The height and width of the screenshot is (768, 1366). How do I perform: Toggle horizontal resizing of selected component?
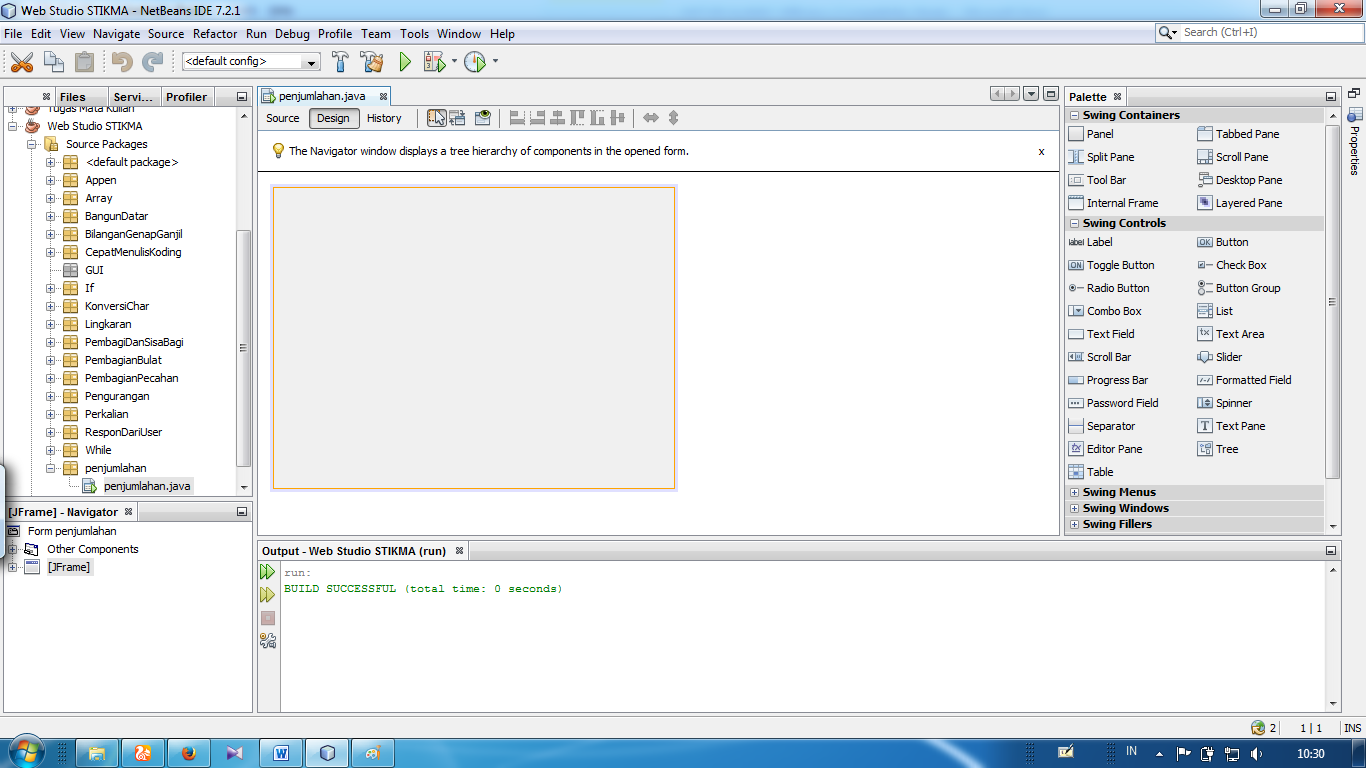click(651, 117)
